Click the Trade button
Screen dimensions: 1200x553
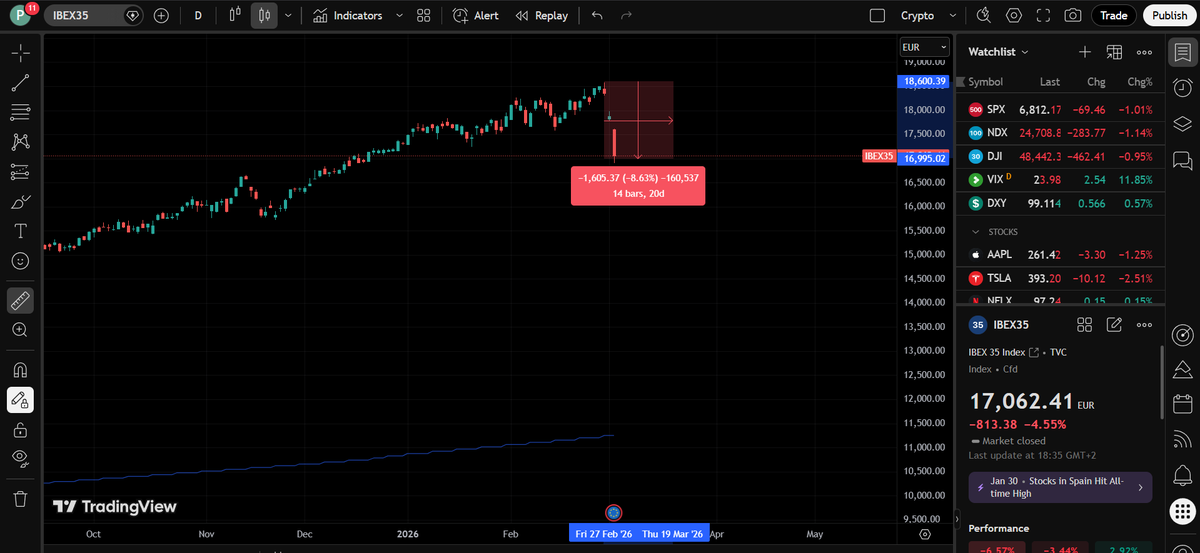tap(1113, 15)
